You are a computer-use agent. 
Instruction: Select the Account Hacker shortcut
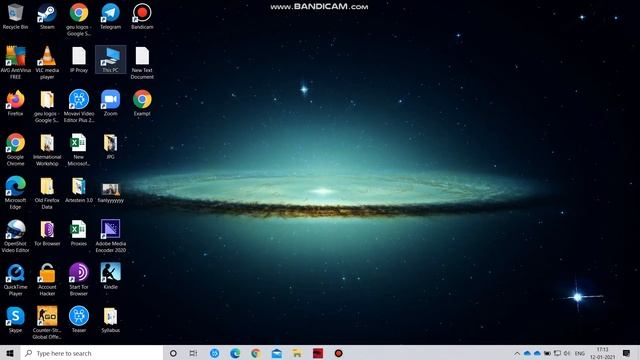coord(47,280)
